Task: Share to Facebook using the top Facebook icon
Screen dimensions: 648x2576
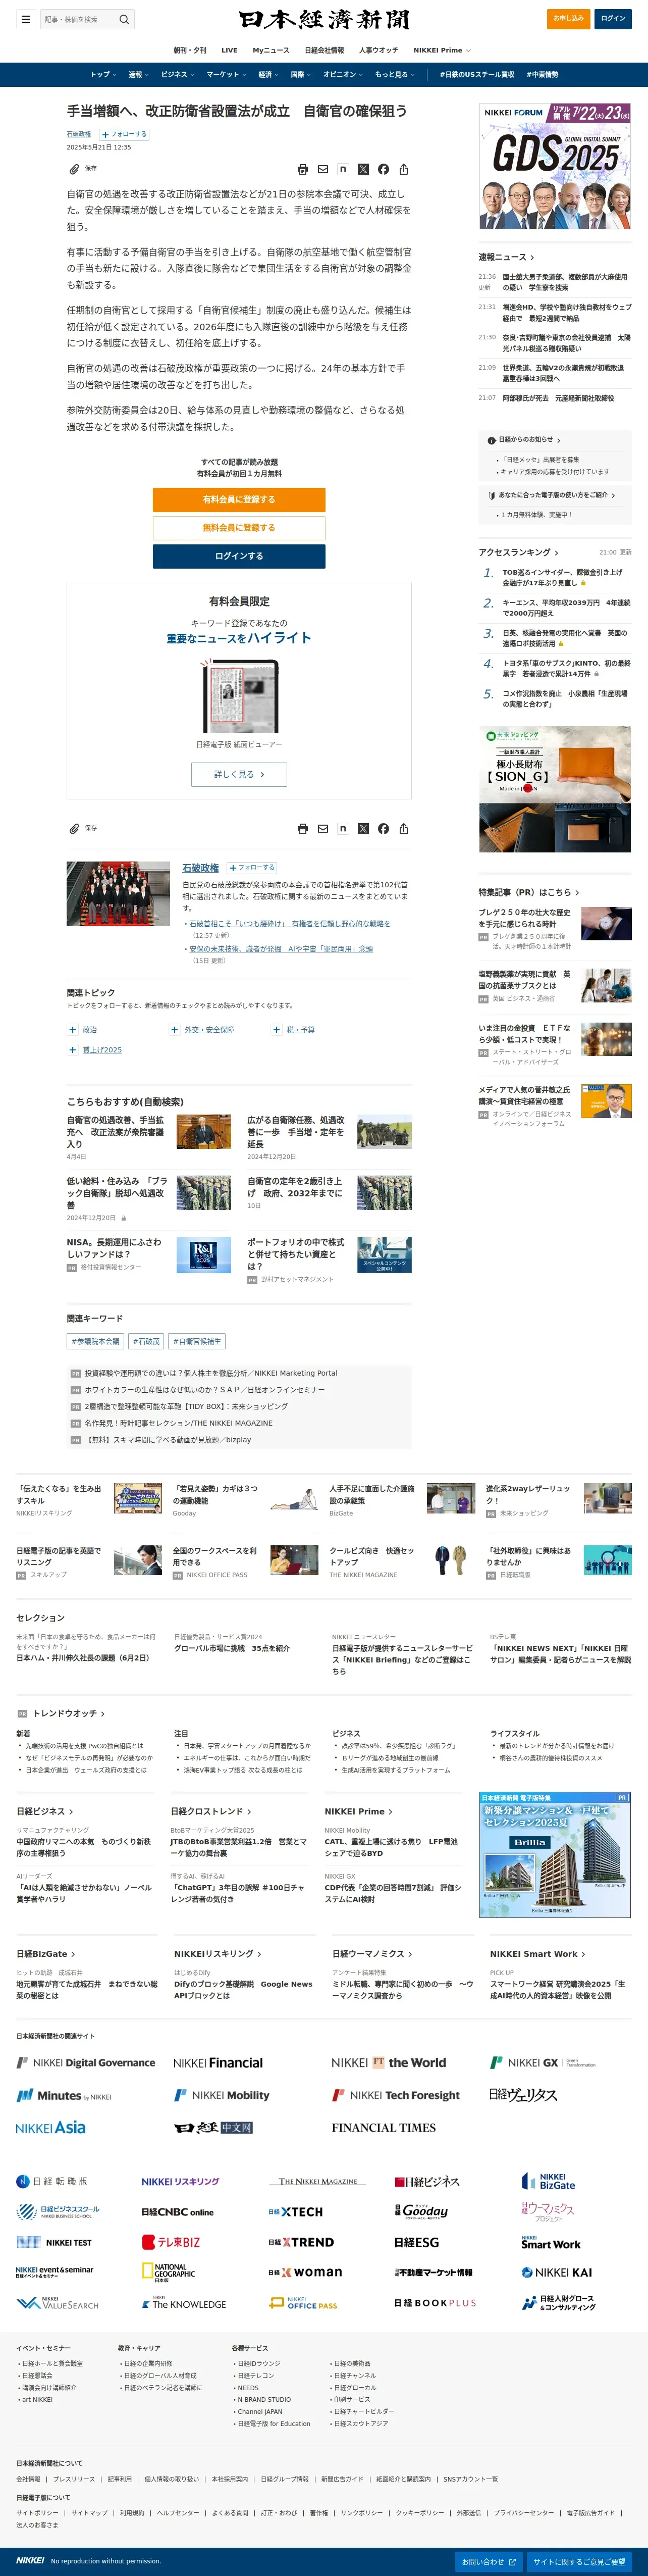Action: (x=383, y=169)
